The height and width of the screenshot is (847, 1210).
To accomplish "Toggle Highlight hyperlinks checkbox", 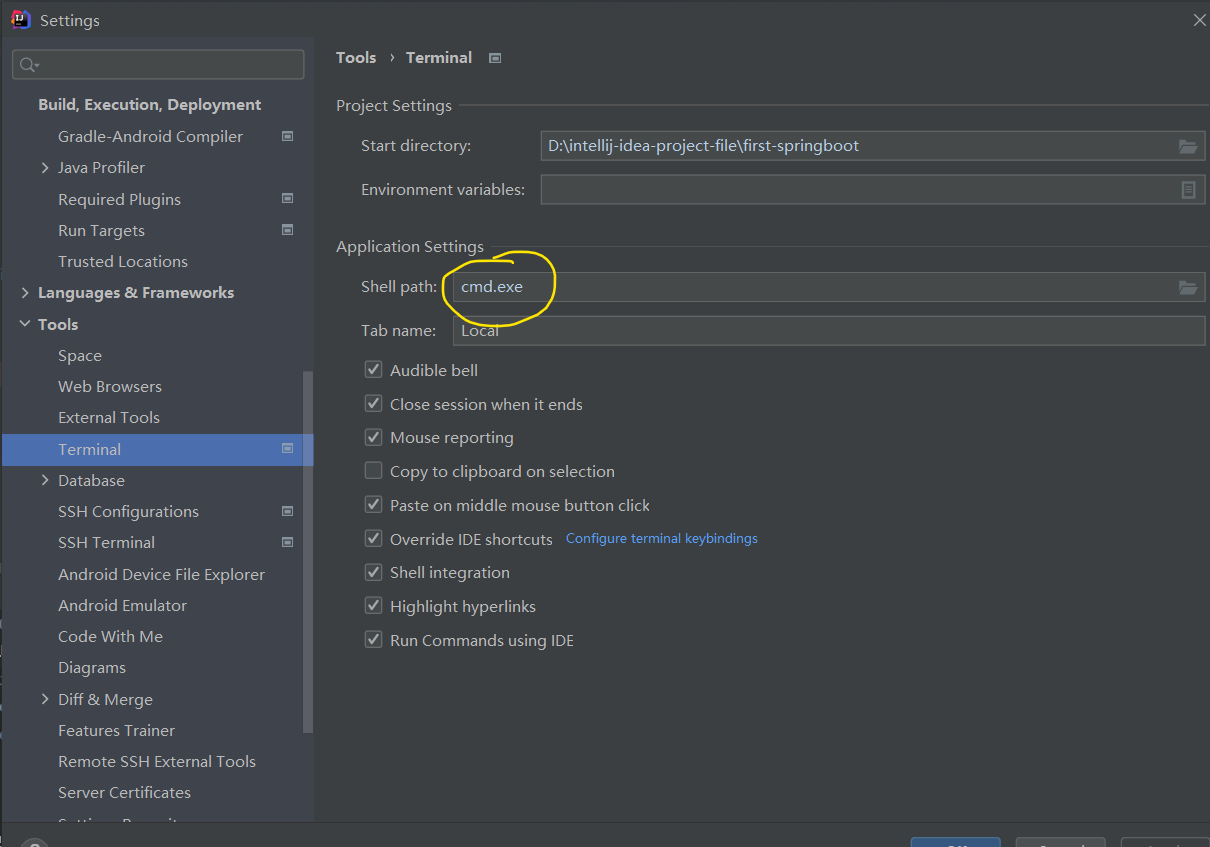I will (x=373, y=606).
